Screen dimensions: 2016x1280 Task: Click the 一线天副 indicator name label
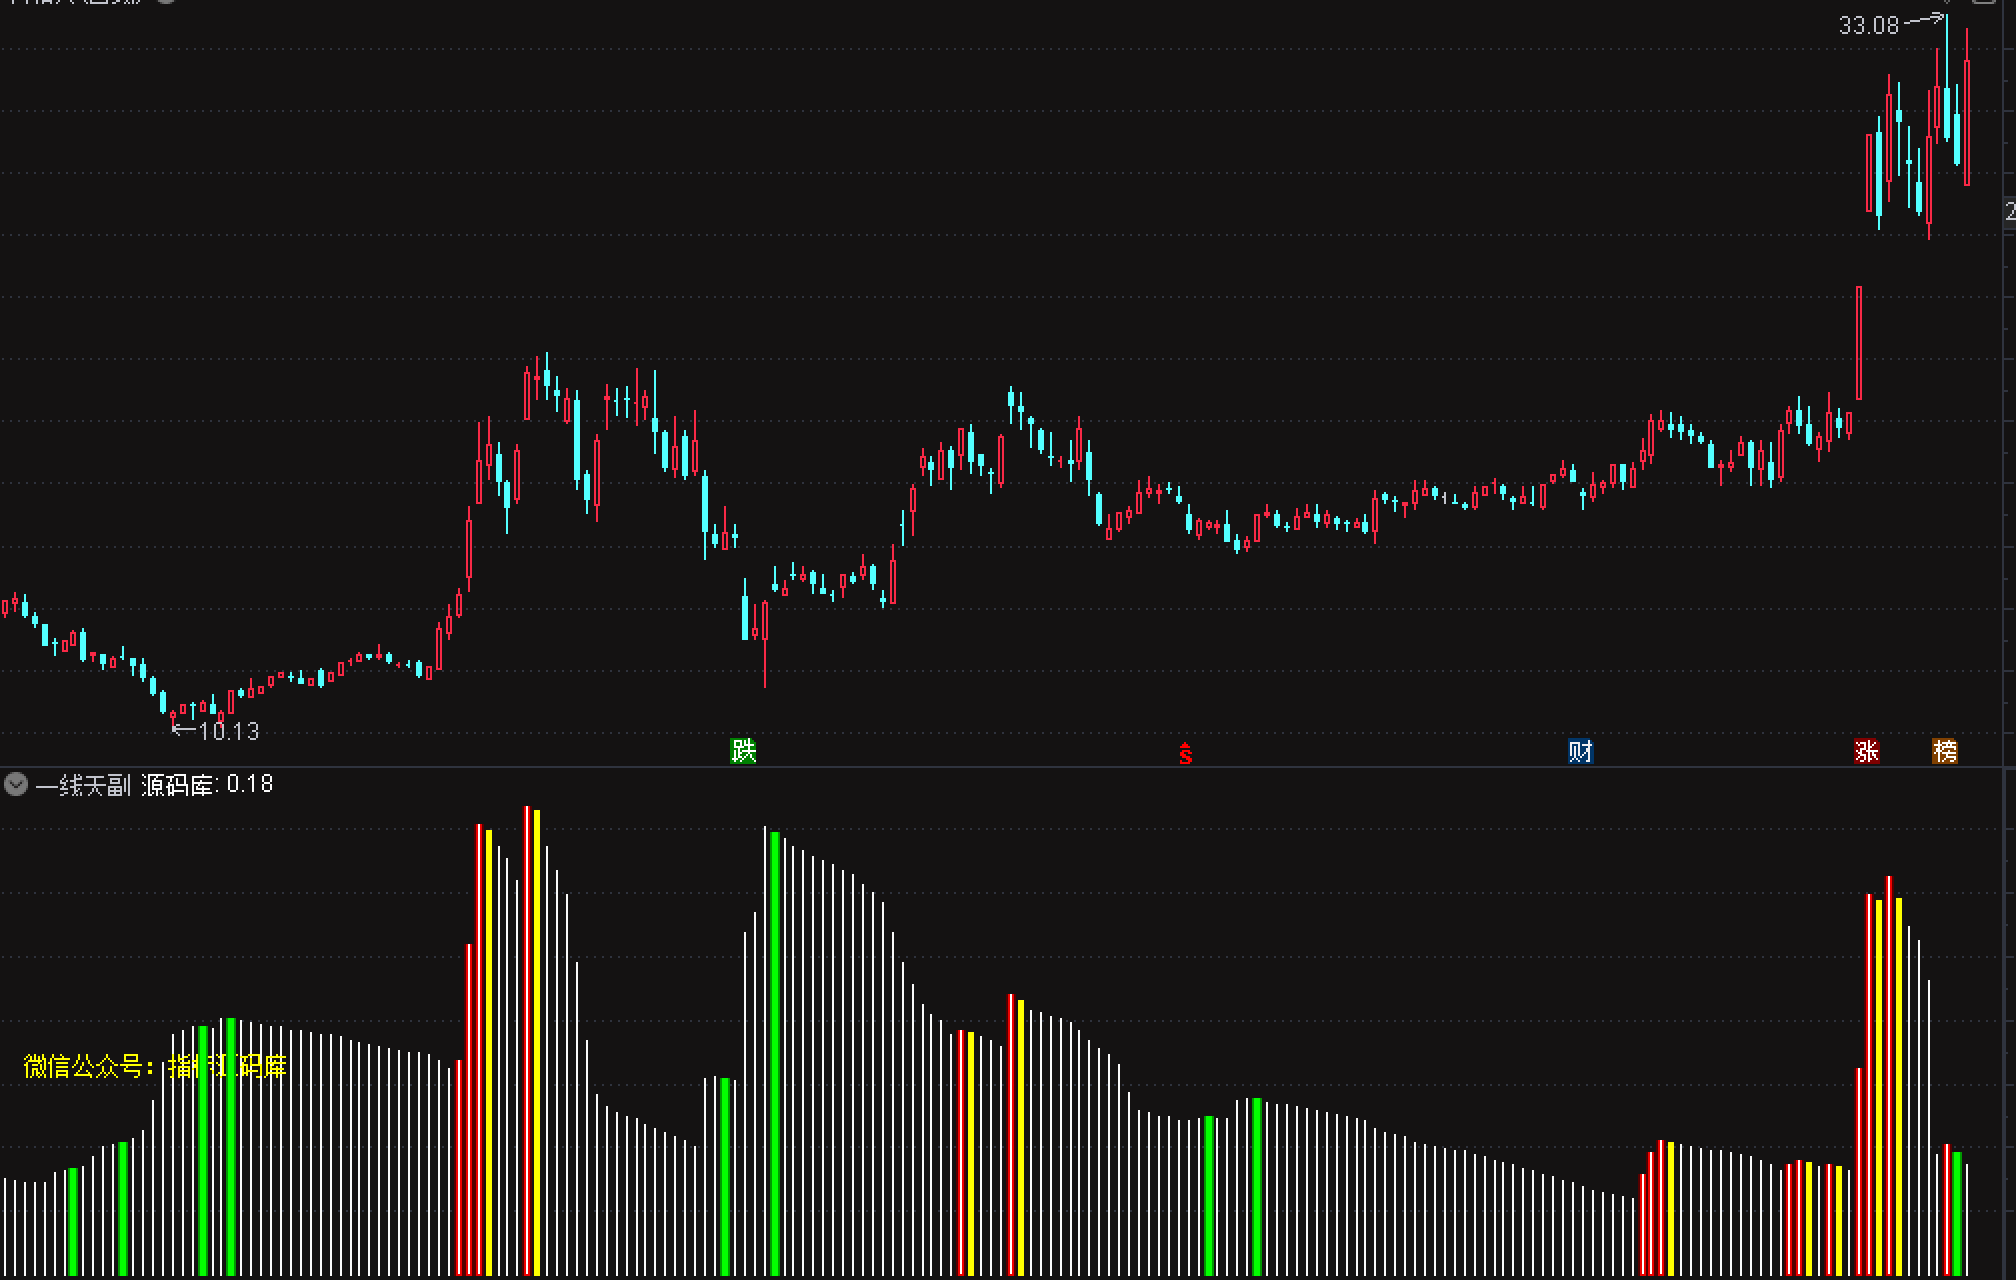pos(83,785)
